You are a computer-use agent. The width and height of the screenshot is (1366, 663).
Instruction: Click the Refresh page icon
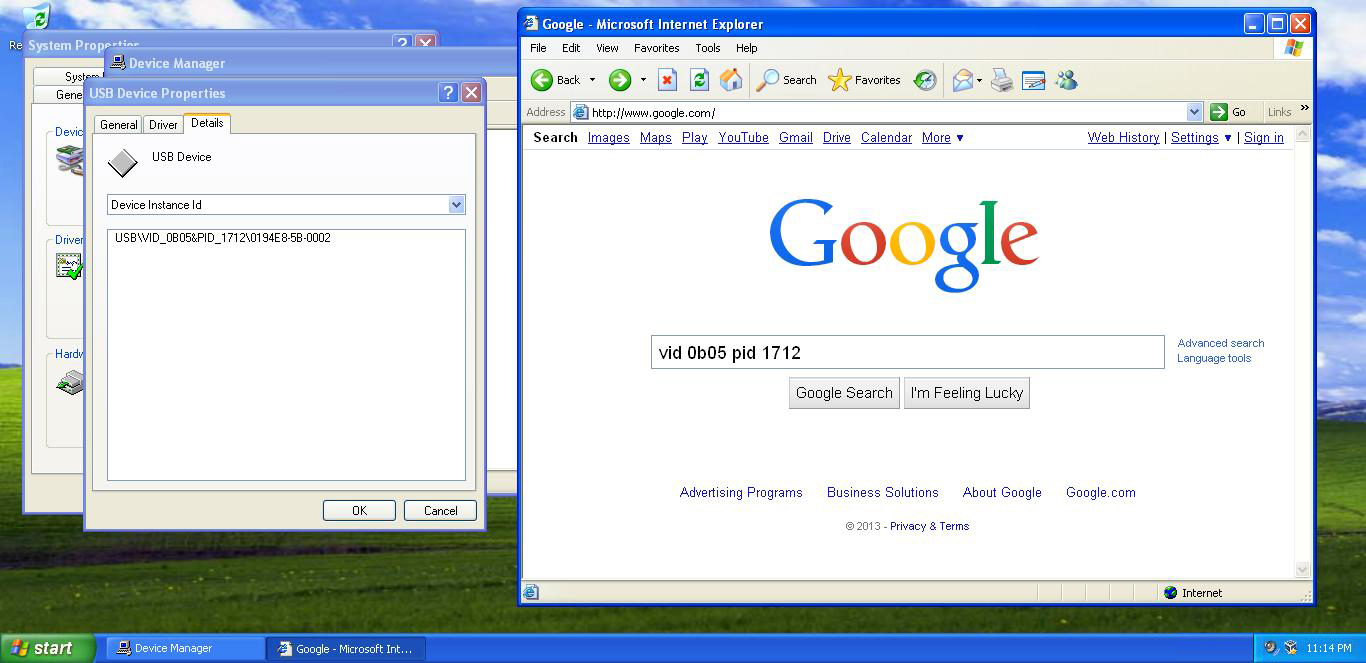click(699, 80)
